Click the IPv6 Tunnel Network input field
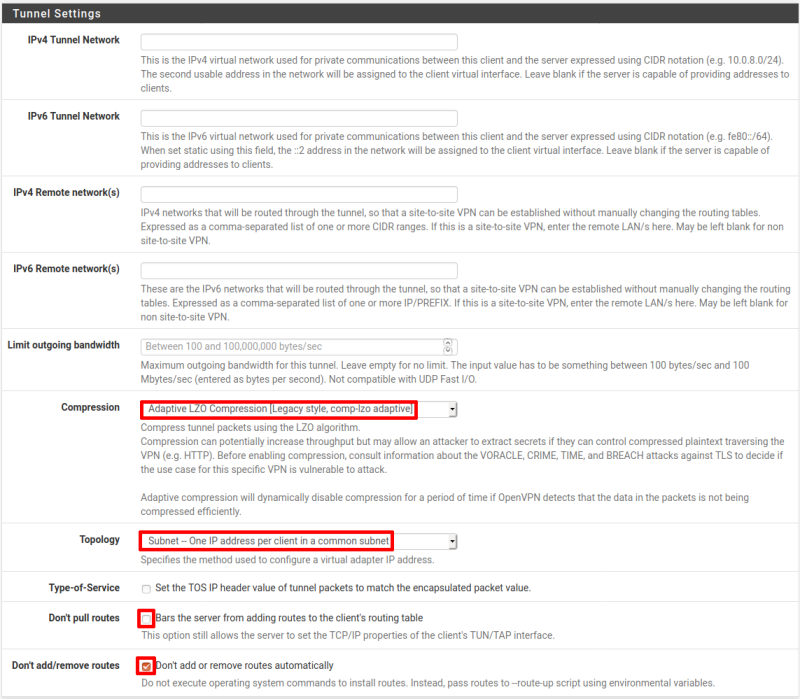800x699 pixels. (x=299, y=118)
